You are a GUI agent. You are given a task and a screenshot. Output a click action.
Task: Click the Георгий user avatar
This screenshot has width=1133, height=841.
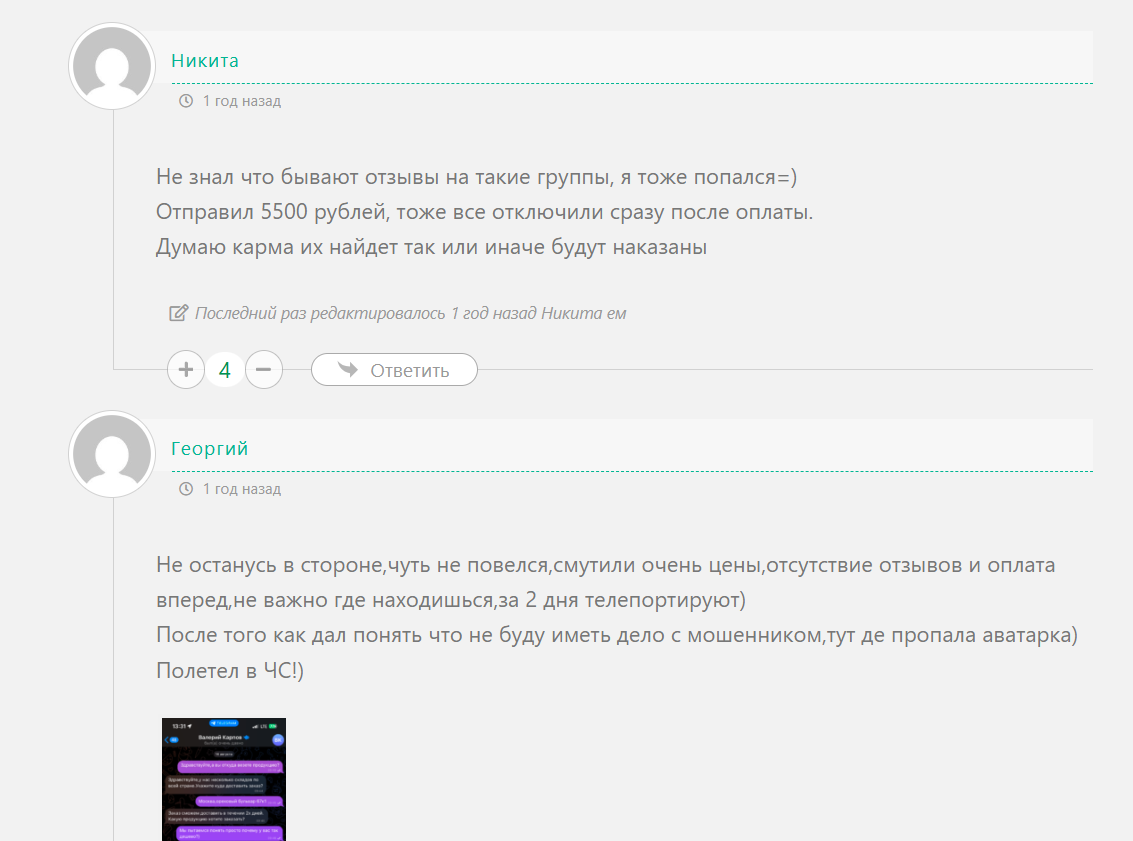[111, 454]
